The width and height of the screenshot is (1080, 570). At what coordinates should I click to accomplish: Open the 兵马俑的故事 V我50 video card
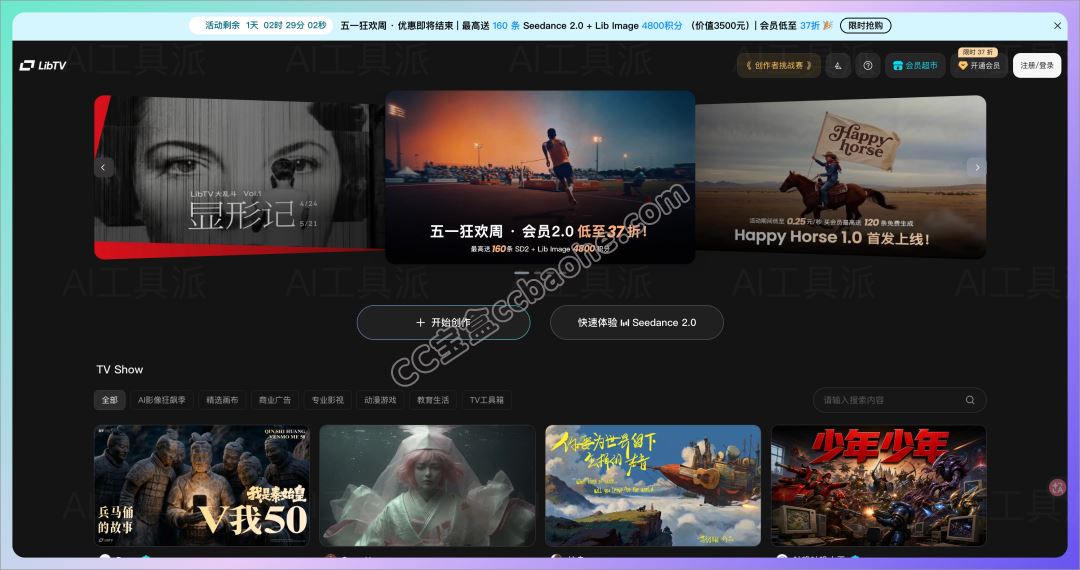point(202,485)
